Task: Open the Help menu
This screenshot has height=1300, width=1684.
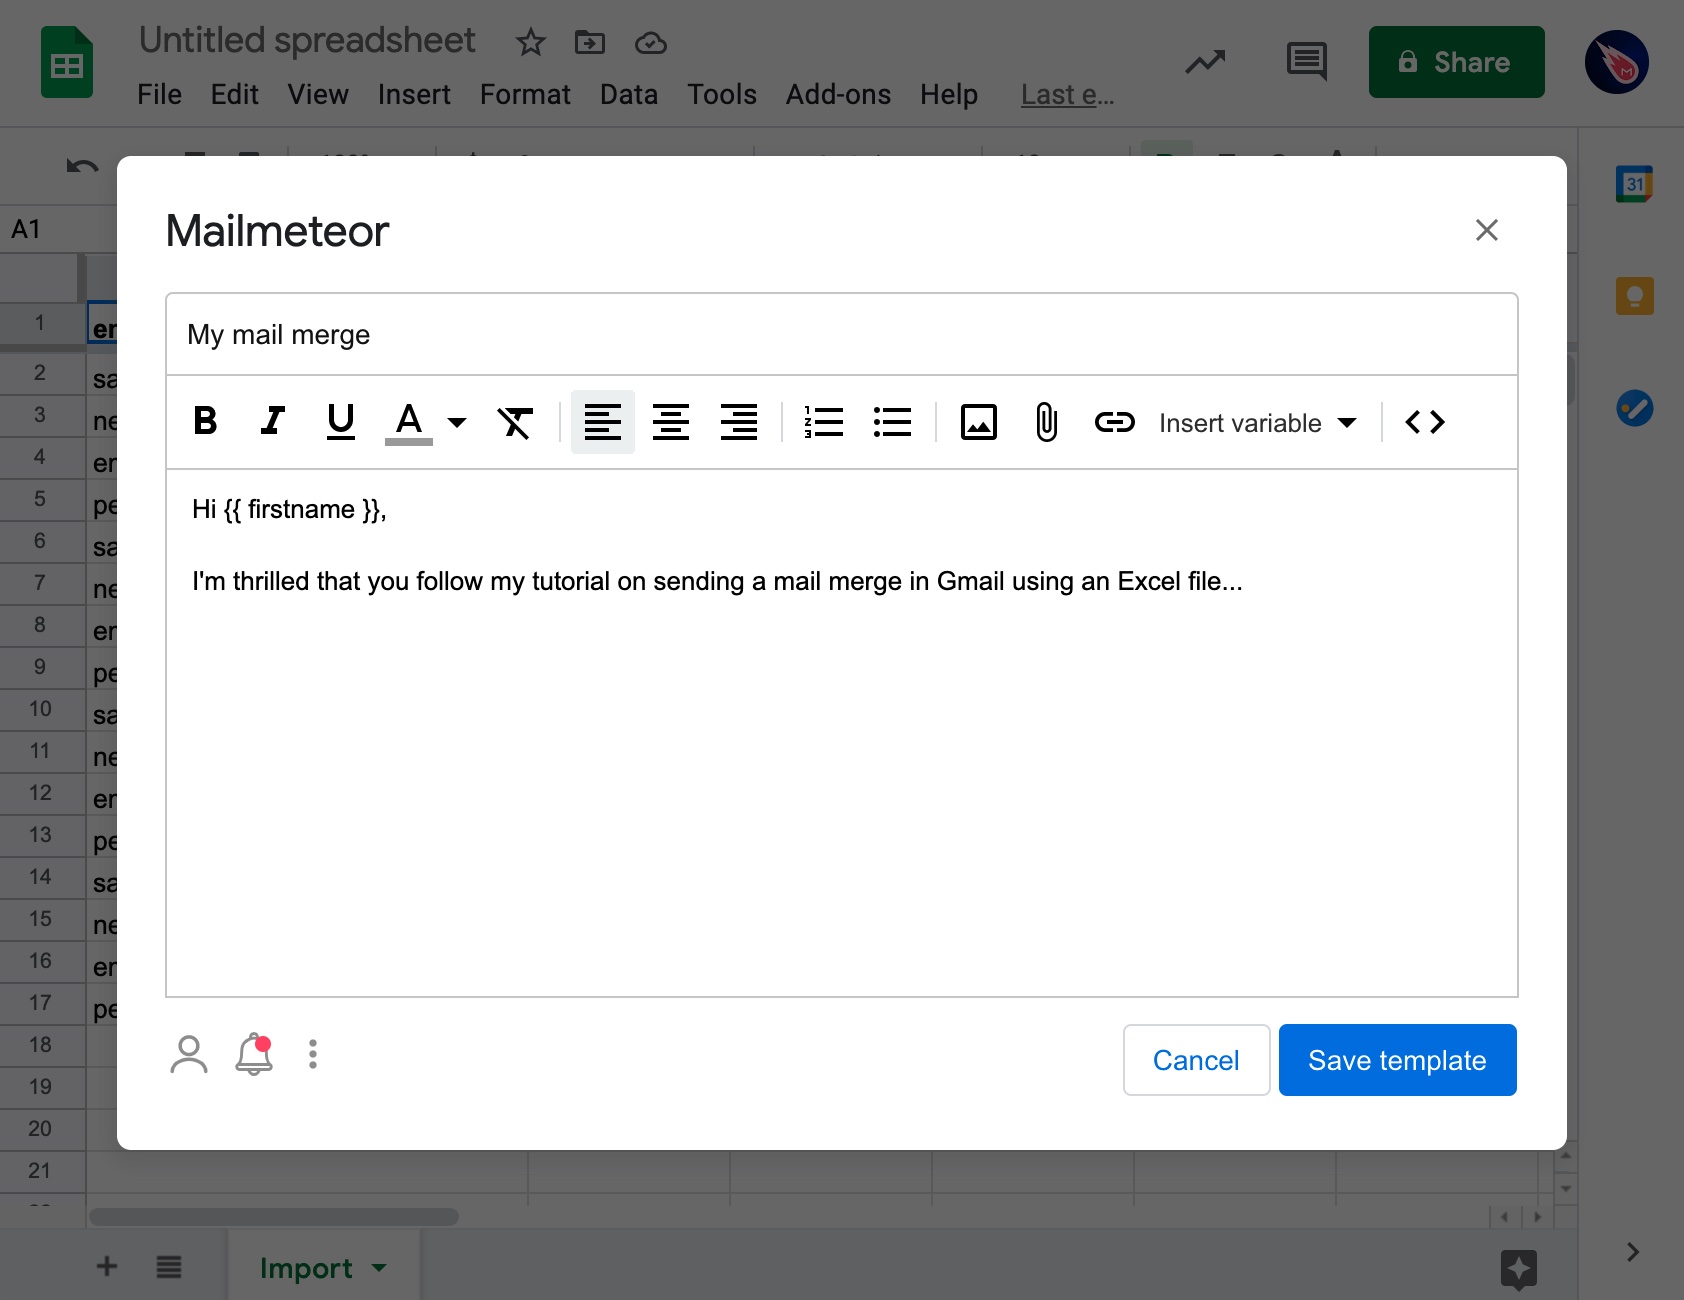Action: click(x=949, y=94)
